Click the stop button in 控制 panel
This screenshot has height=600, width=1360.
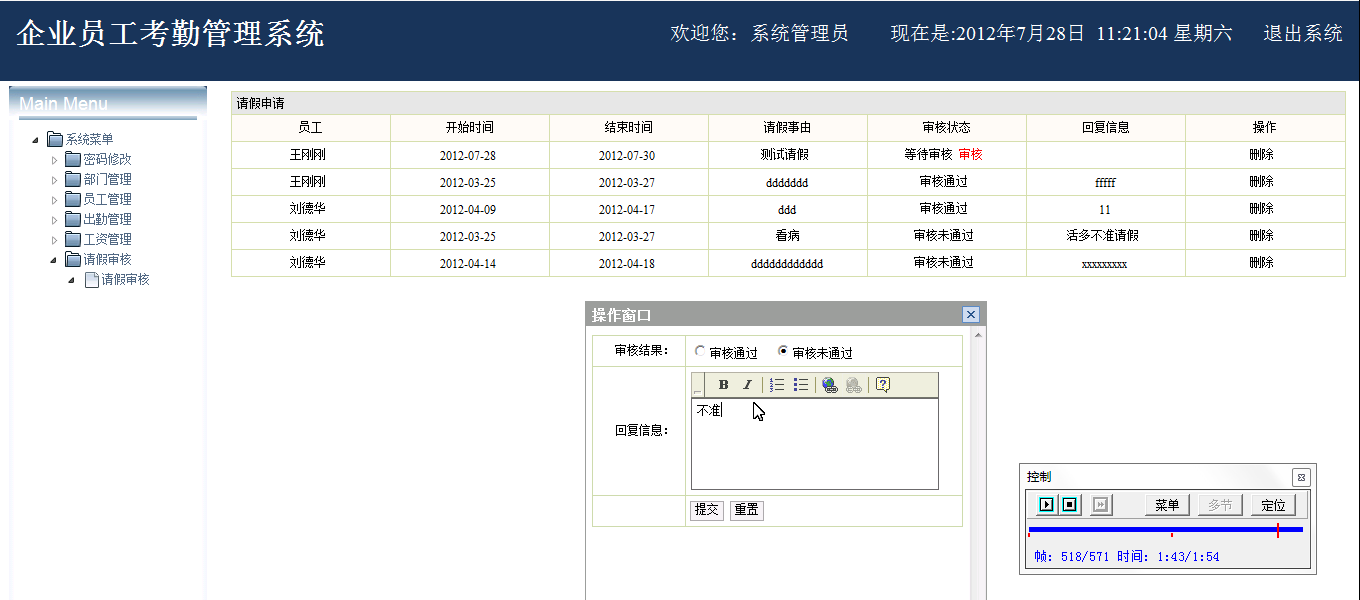click(x=1070, y=505)
